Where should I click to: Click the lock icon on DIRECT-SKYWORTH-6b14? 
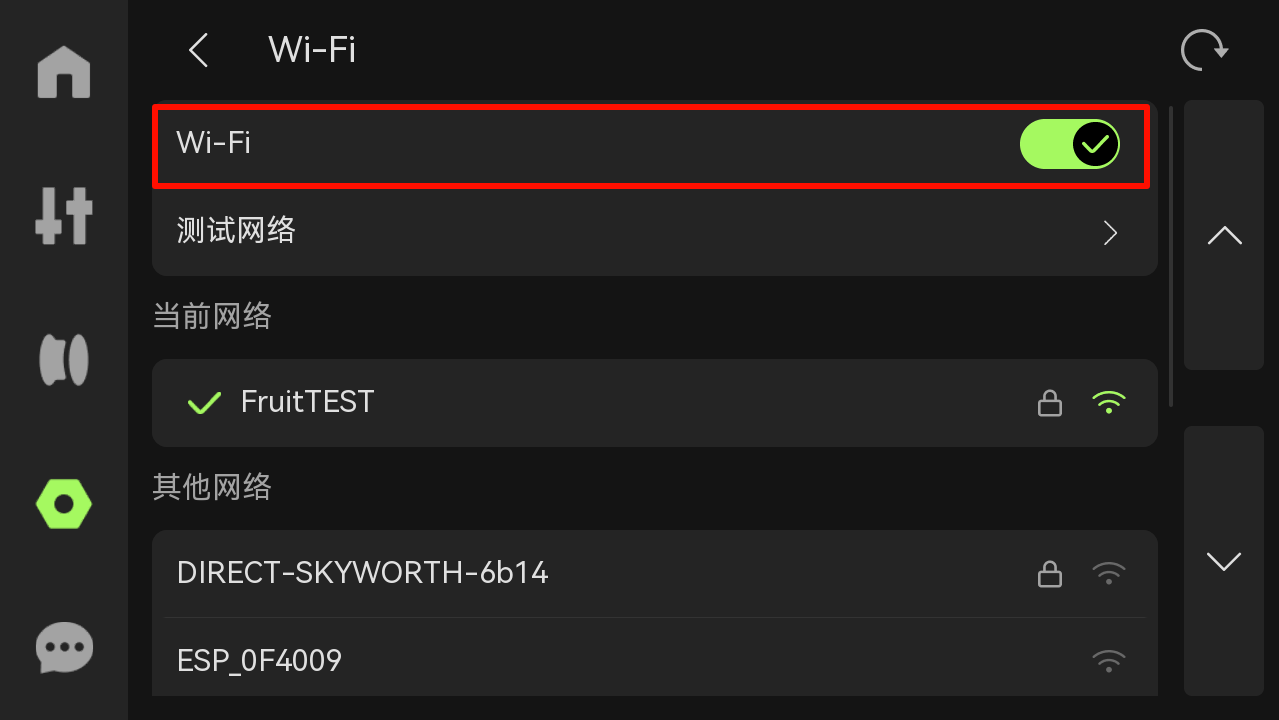tap(1049, 574)
